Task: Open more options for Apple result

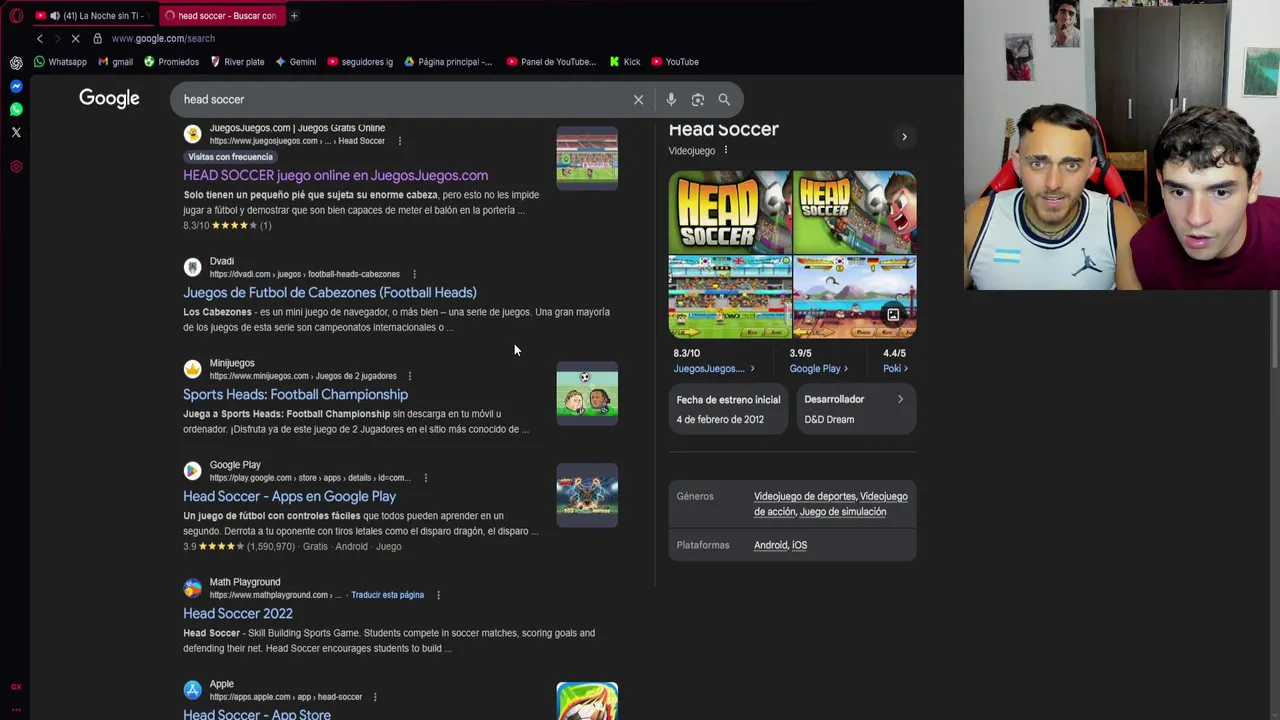Action: pos(374,697)
